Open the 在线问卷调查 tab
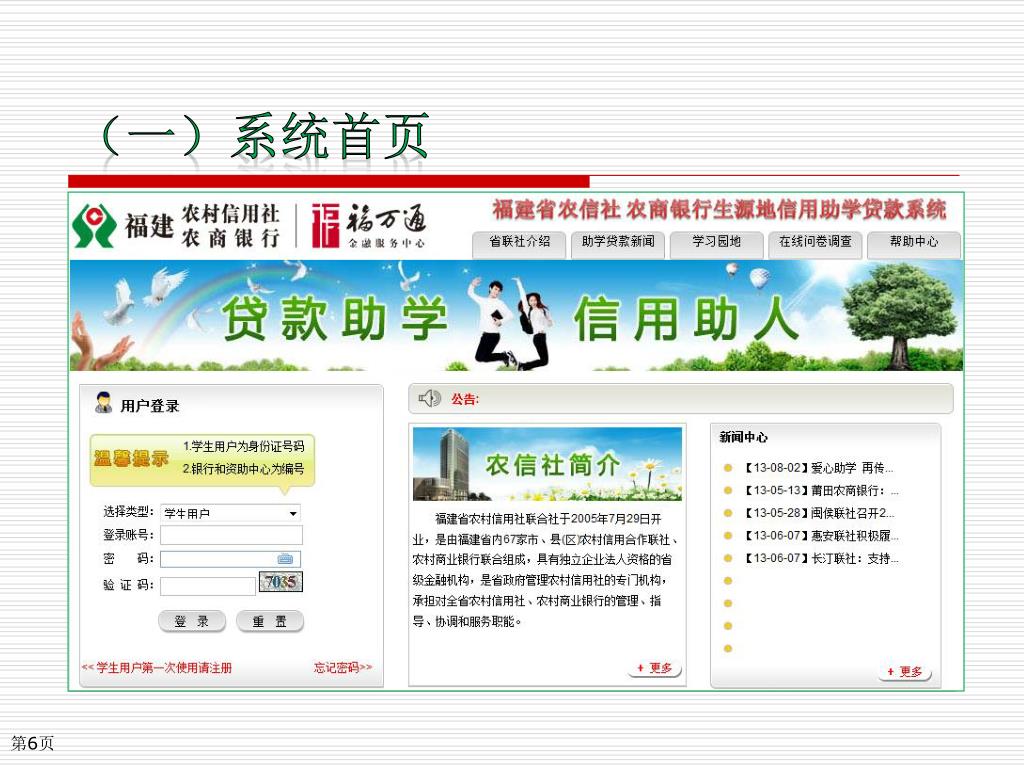This screenshot has width=1024, height=768. click(815, 243)
